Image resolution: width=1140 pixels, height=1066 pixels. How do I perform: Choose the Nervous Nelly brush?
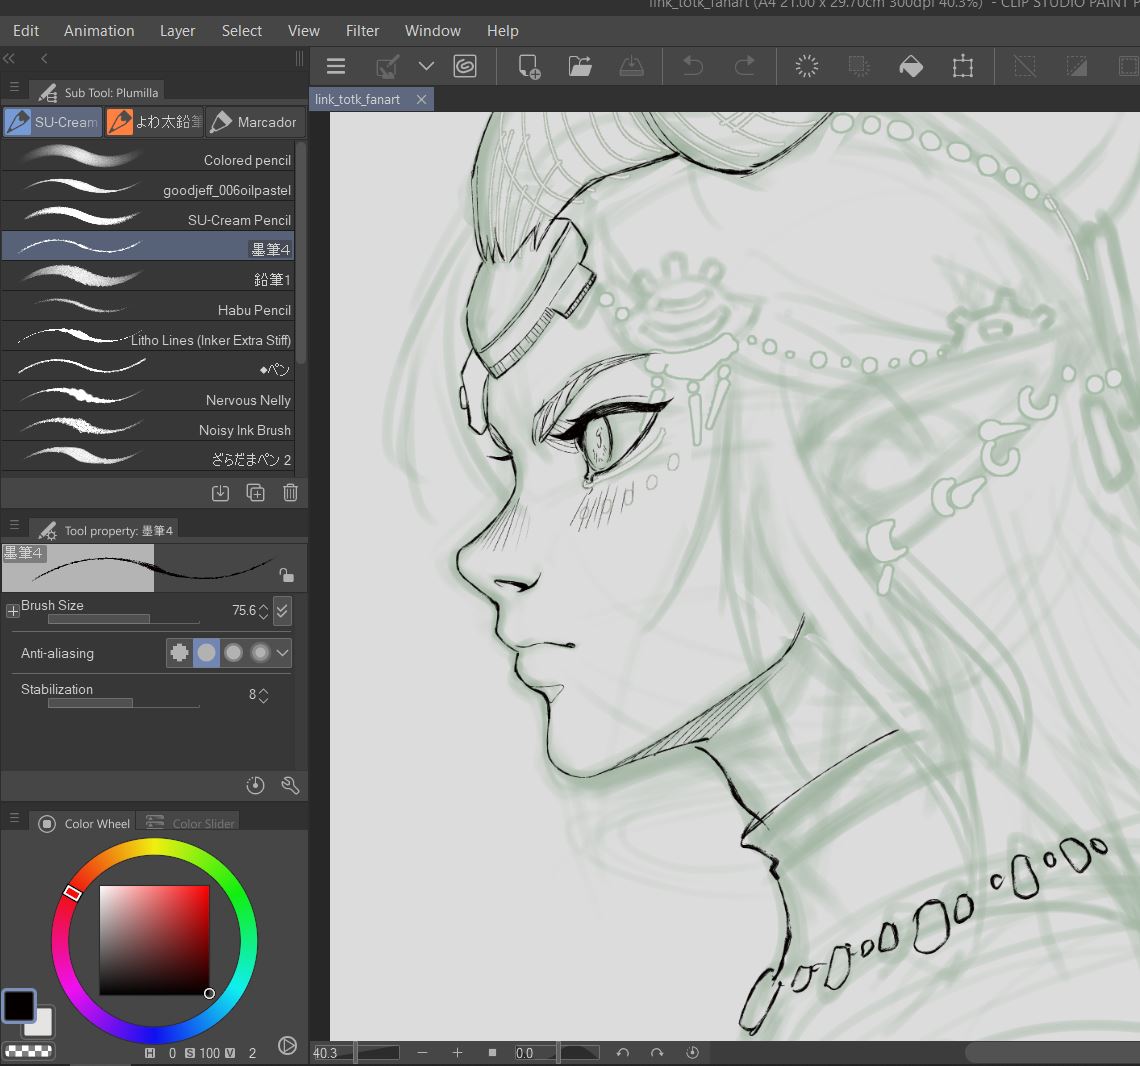click(148, 396)
